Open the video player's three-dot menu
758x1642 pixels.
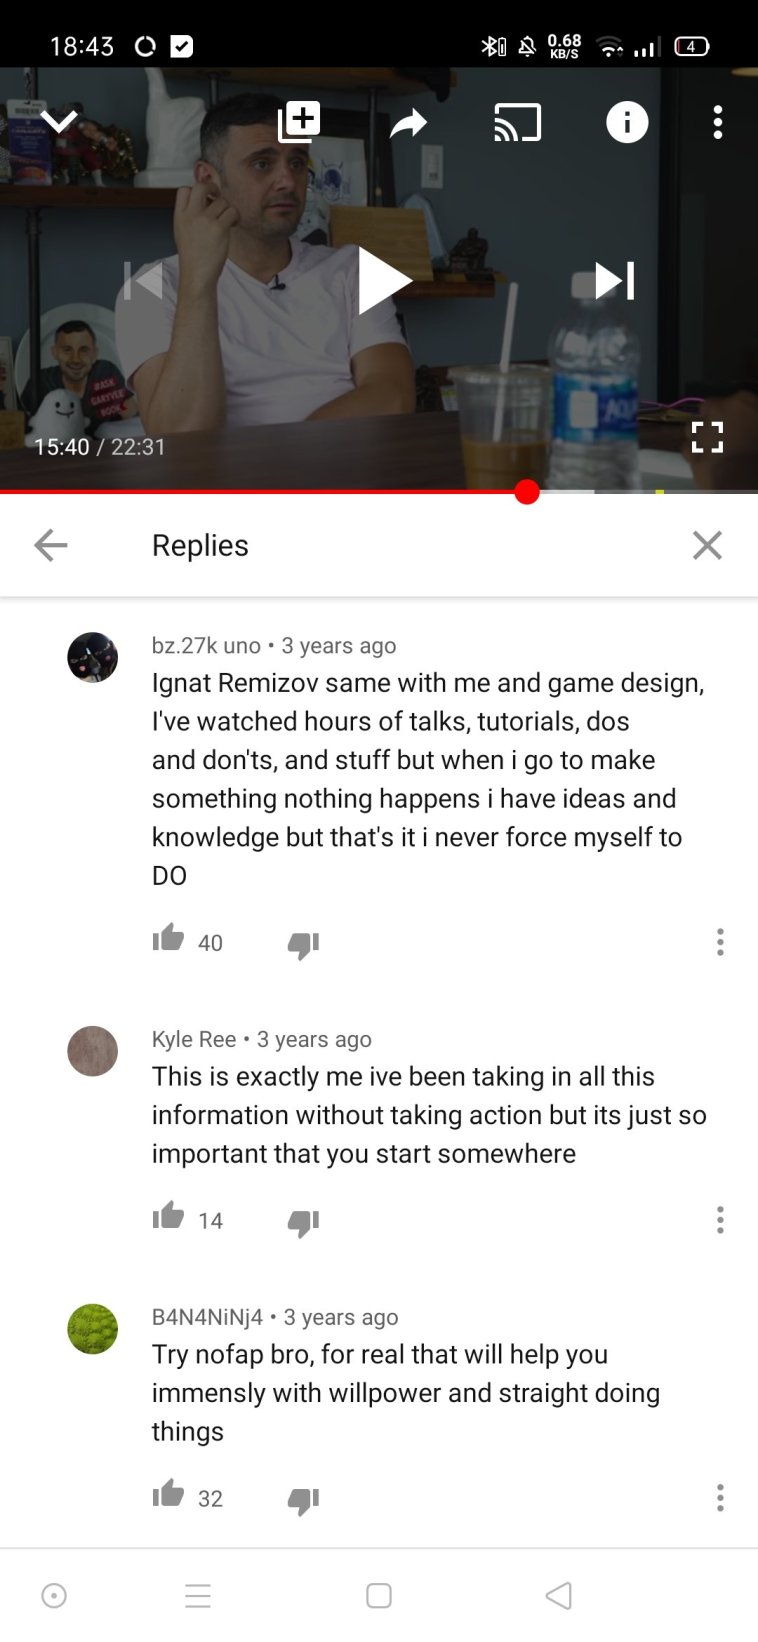pyautogui.click(x=717, y=122)
